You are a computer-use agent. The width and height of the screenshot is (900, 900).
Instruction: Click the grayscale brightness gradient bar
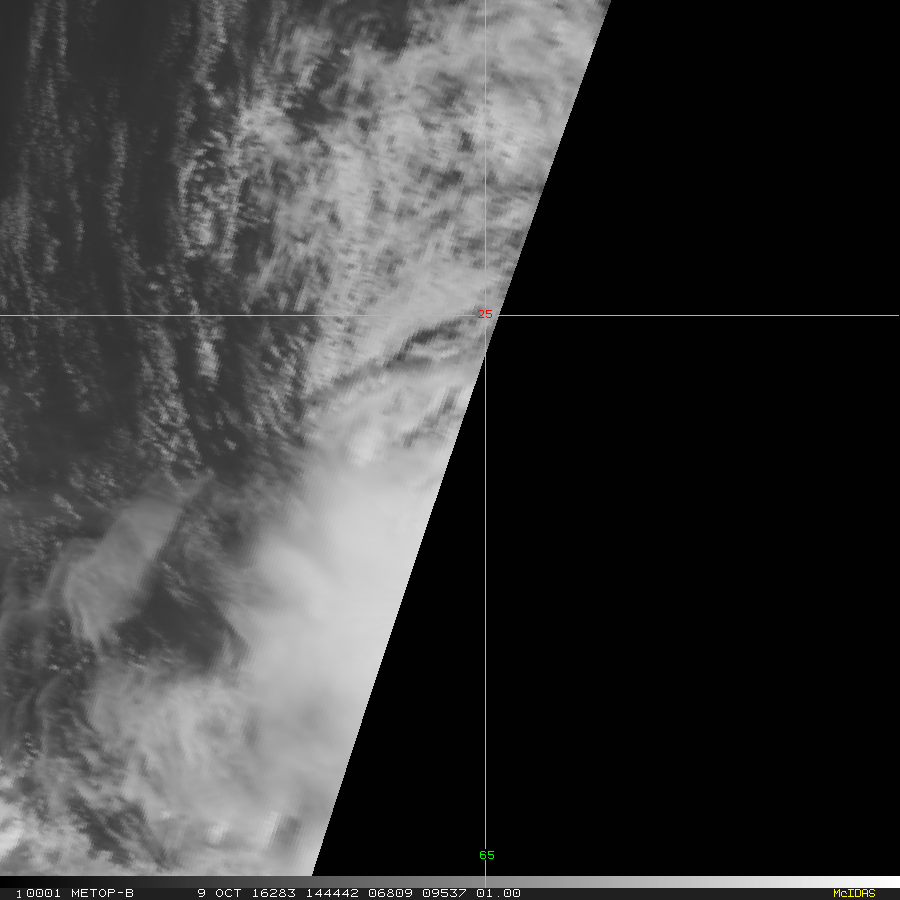450,882
